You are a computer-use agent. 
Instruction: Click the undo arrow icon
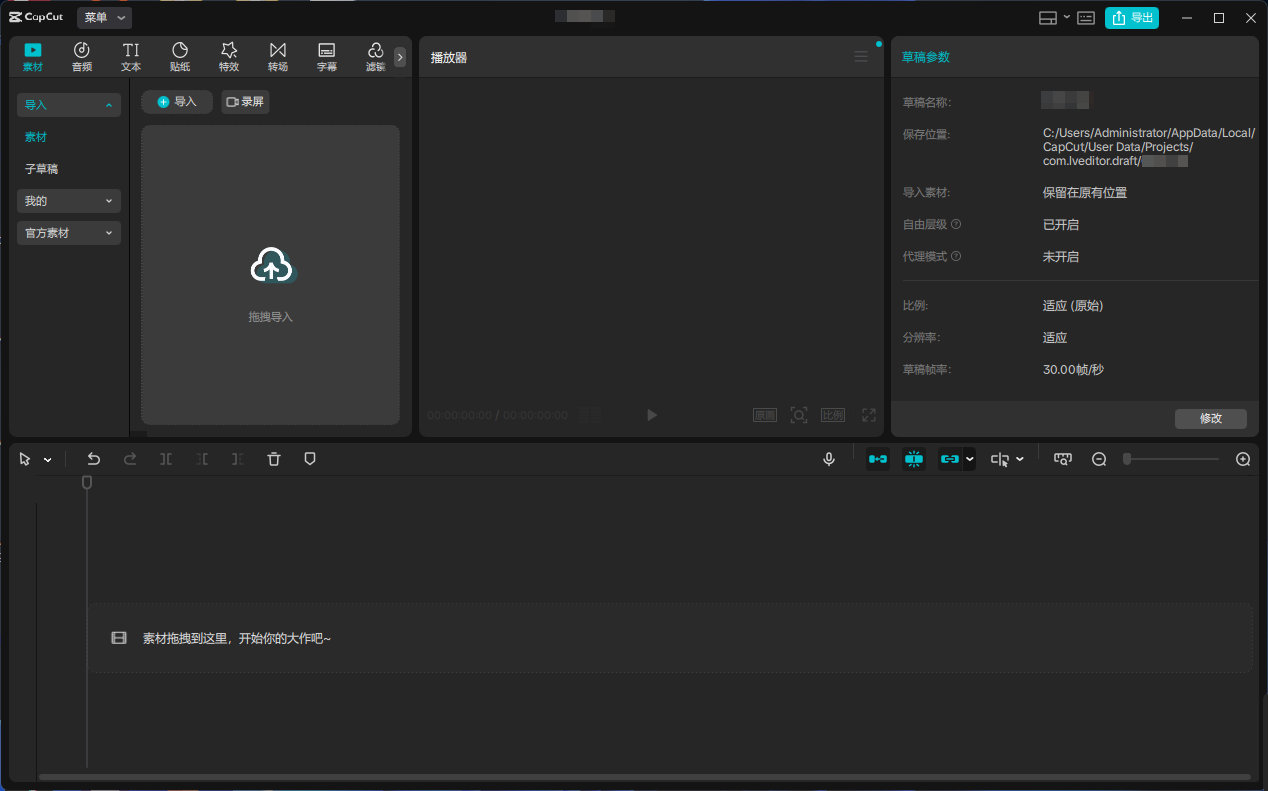click(x=94, y=459)
